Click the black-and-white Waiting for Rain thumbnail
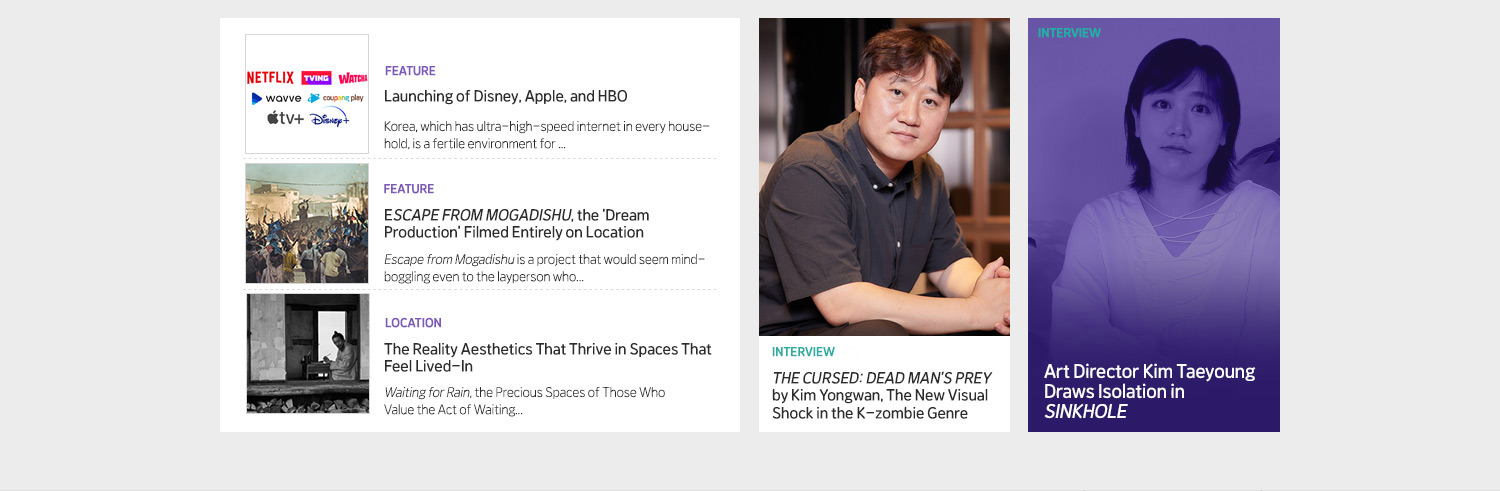Viewport: 1500px width, 491px height. (307, 353)
